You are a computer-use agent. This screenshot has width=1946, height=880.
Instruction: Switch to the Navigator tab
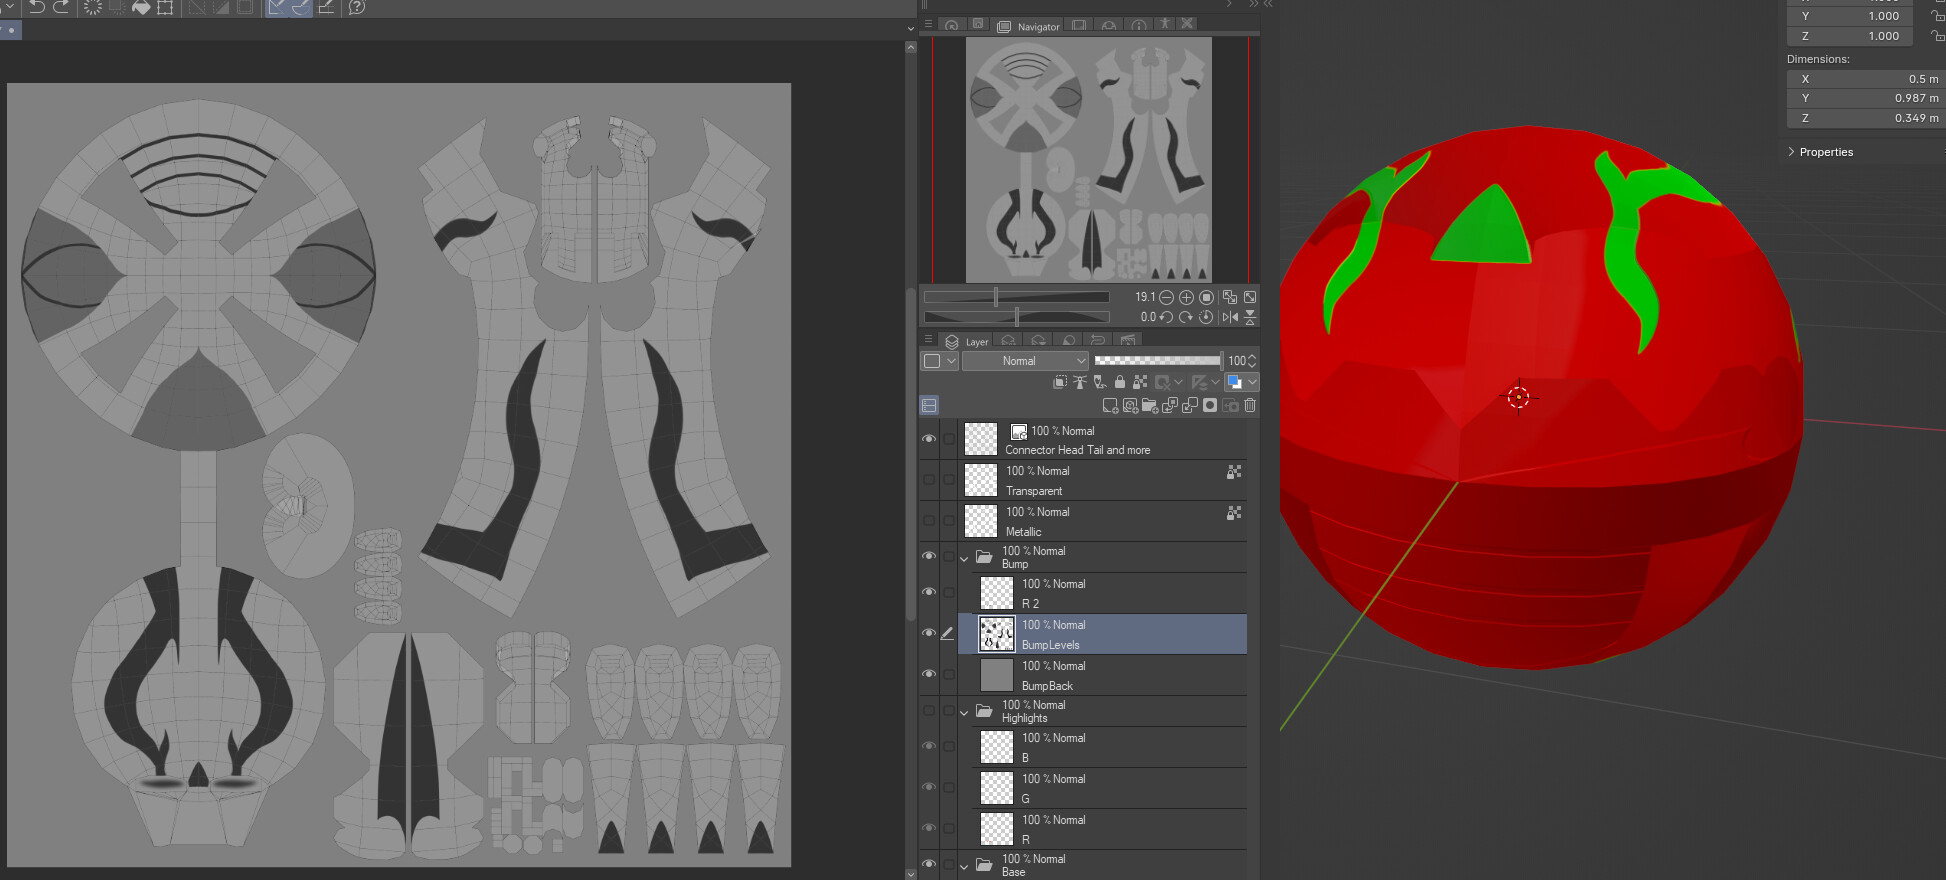(1029, 26)
